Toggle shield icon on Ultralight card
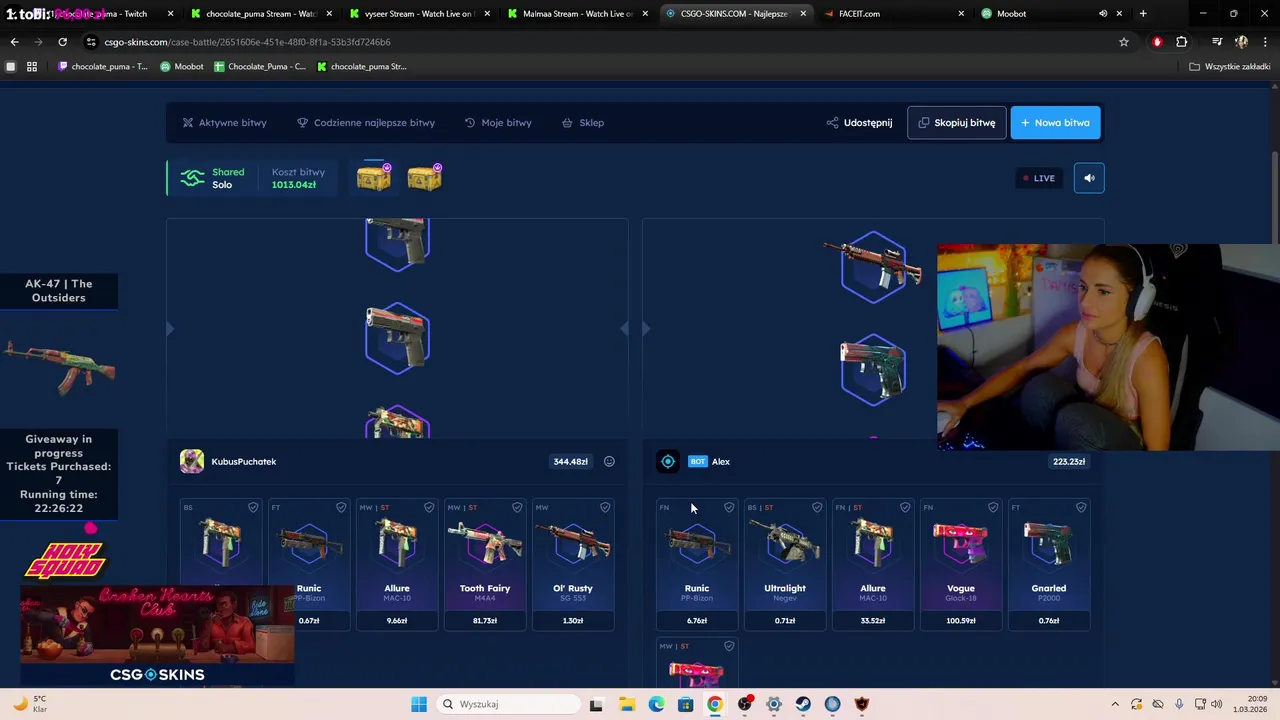 click(817, 508)
